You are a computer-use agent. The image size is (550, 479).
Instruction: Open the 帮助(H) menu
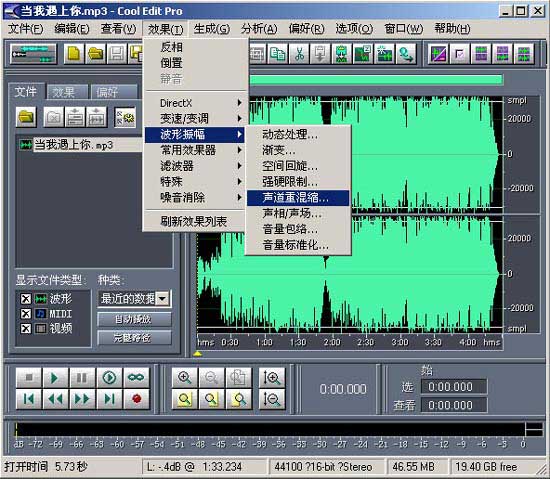click(452, 29)
